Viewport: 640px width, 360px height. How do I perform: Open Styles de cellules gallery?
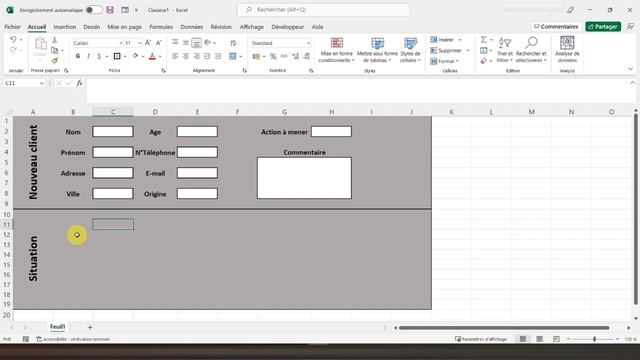point(410,50)
